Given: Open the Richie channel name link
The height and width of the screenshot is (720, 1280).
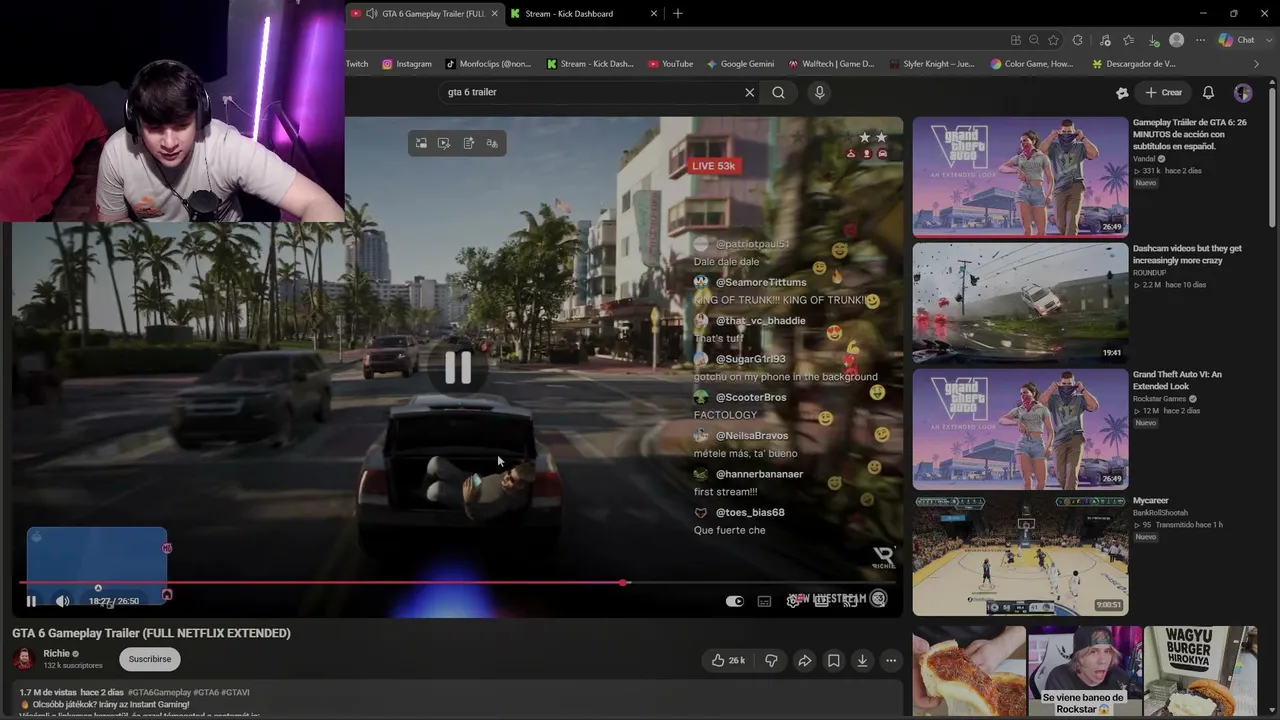Looking at the screenshot, I should (x=57, y=653).
